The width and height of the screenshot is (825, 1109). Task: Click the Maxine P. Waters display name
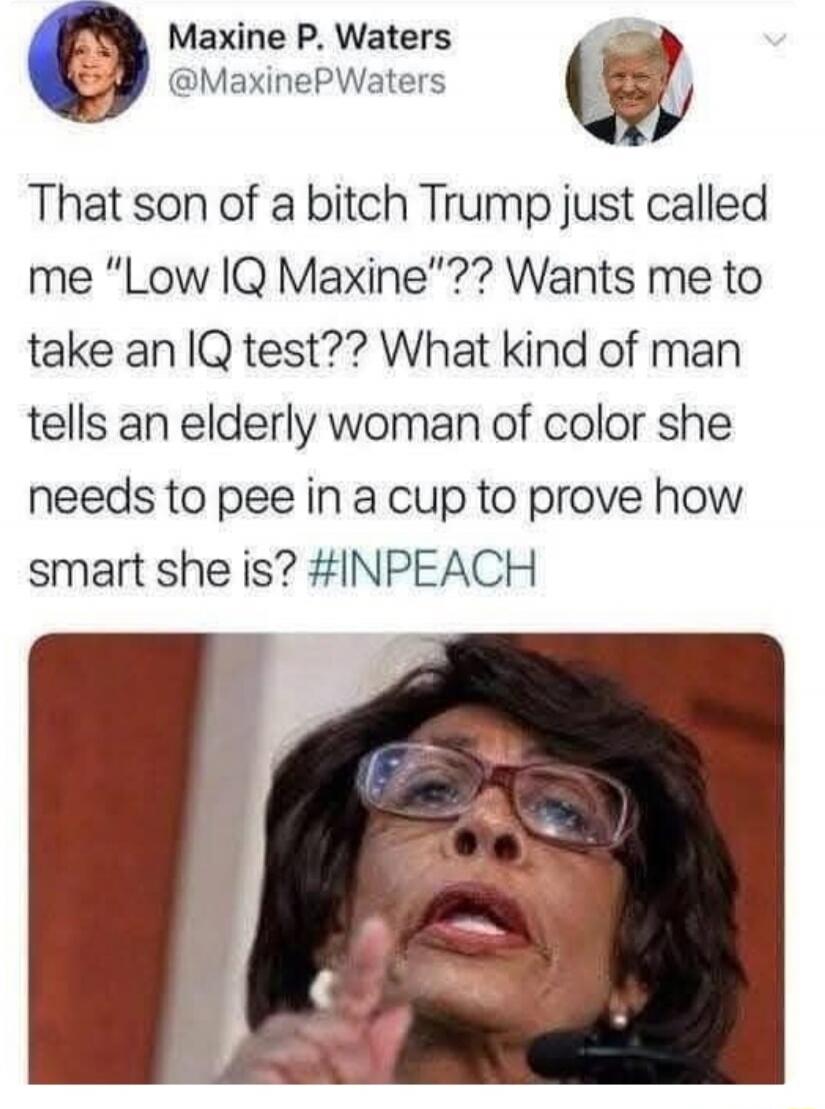click(x=309, y=37)
